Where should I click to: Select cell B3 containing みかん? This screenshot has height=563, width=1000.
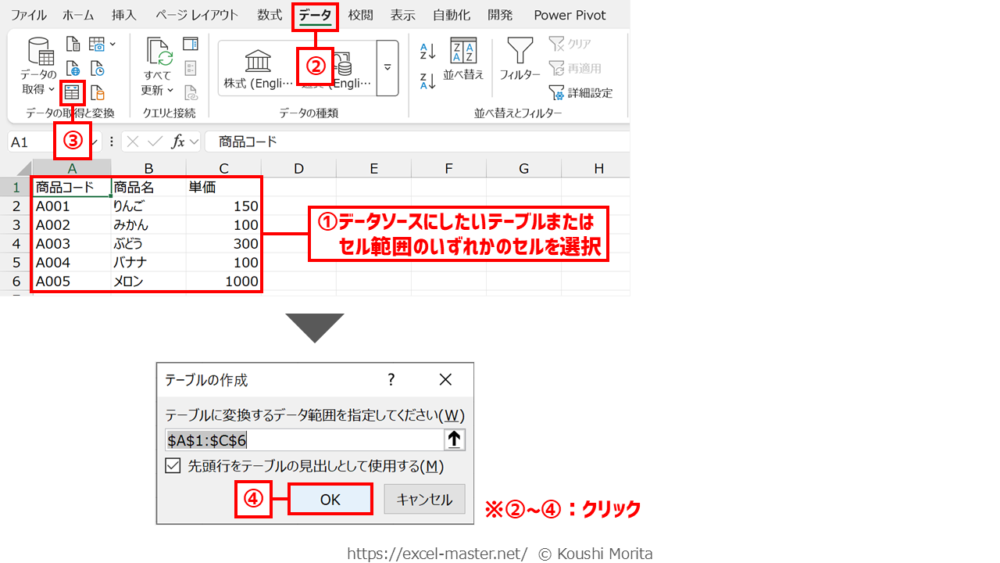[x=148, y=225]
